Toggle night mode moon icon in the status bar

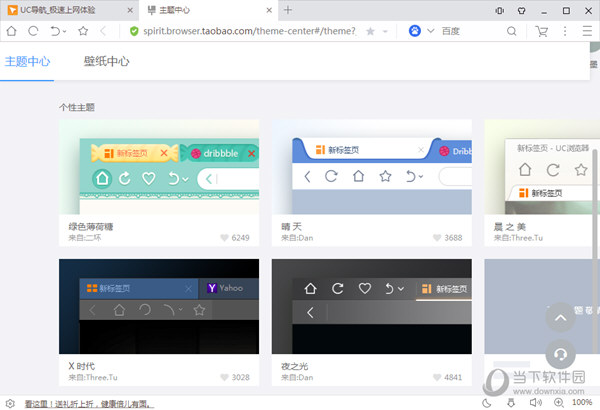click(487, 403)
